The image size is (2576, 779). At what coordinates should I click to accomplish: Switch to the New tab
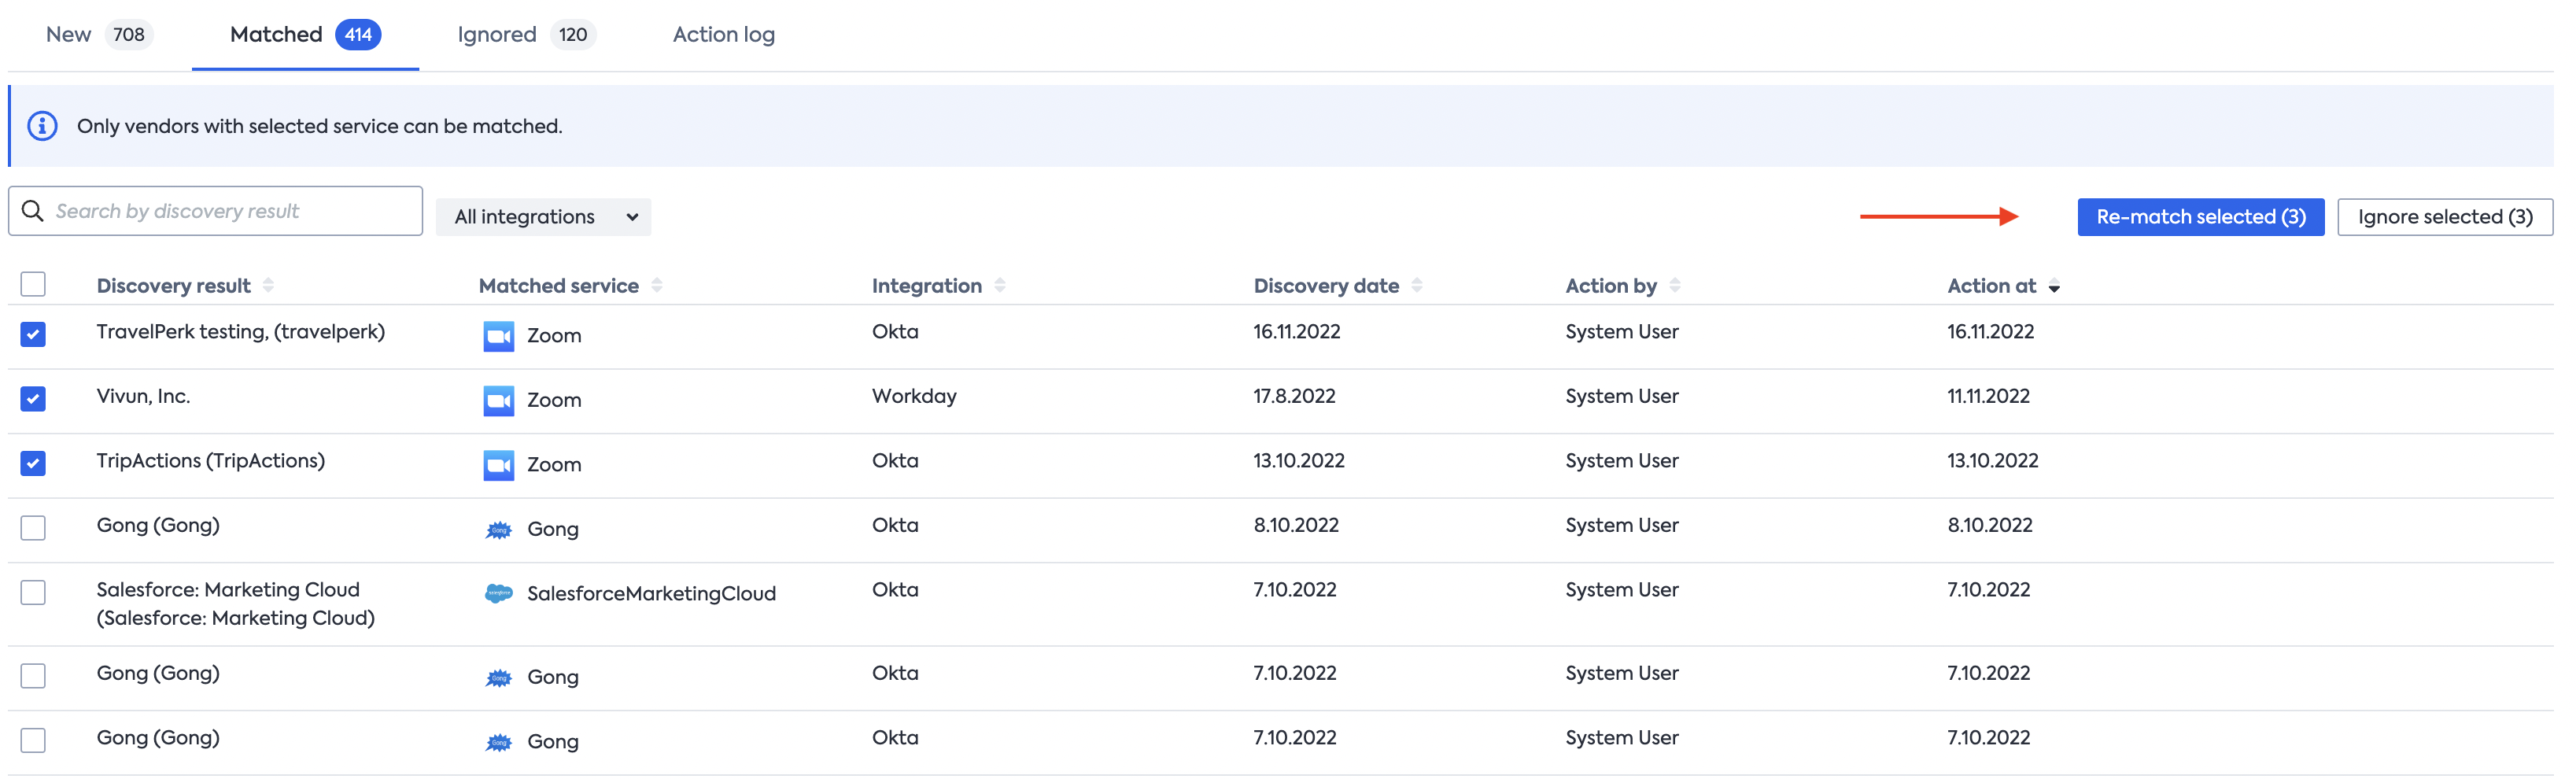(x=99, y=35)
